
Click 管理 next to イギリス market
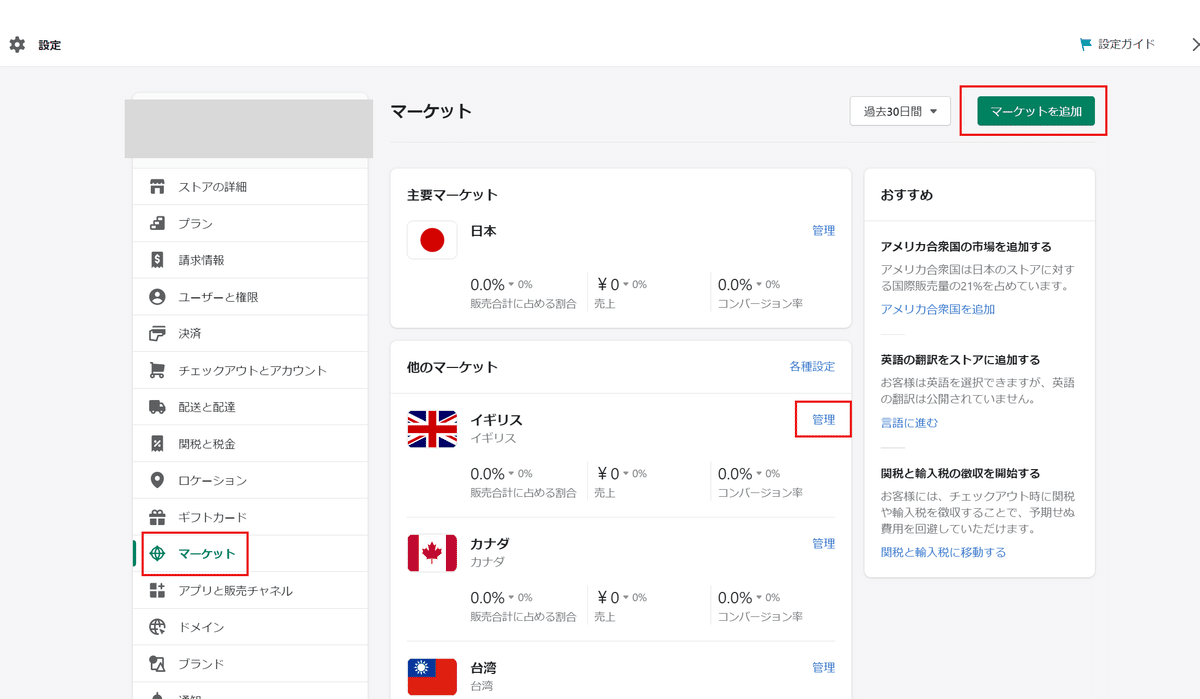pos(822,419)
